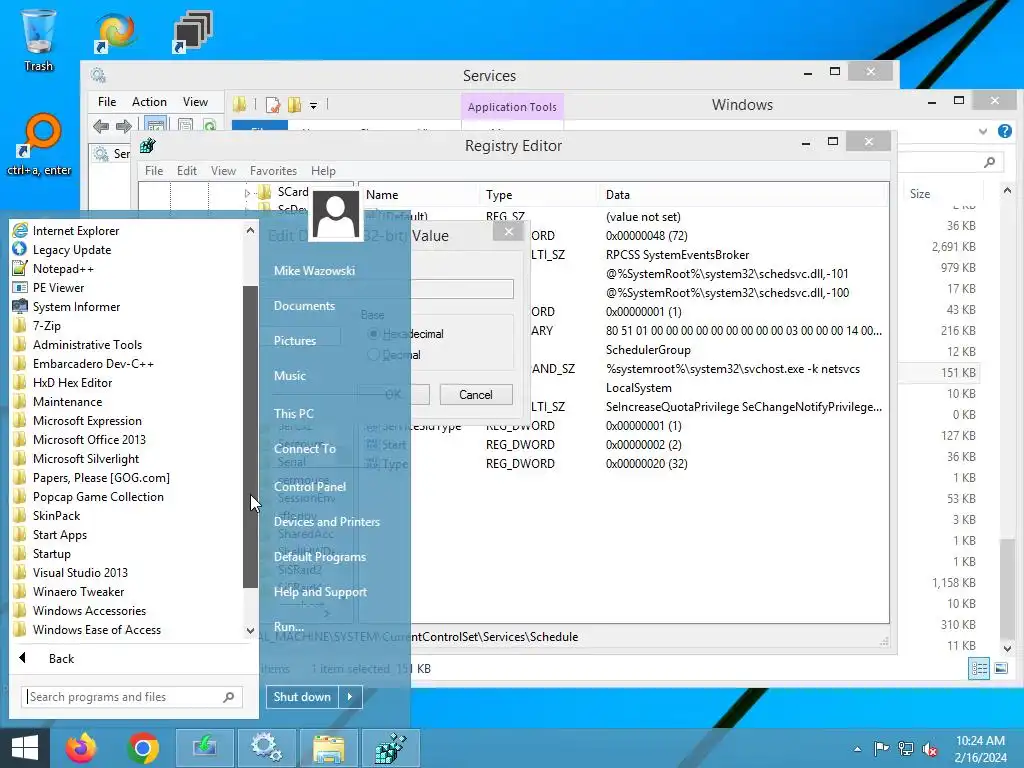This screenshot has width=1024, height=768.
Task: Click Forward arrow in Services toolbar
Action: (x=123, y=126)
